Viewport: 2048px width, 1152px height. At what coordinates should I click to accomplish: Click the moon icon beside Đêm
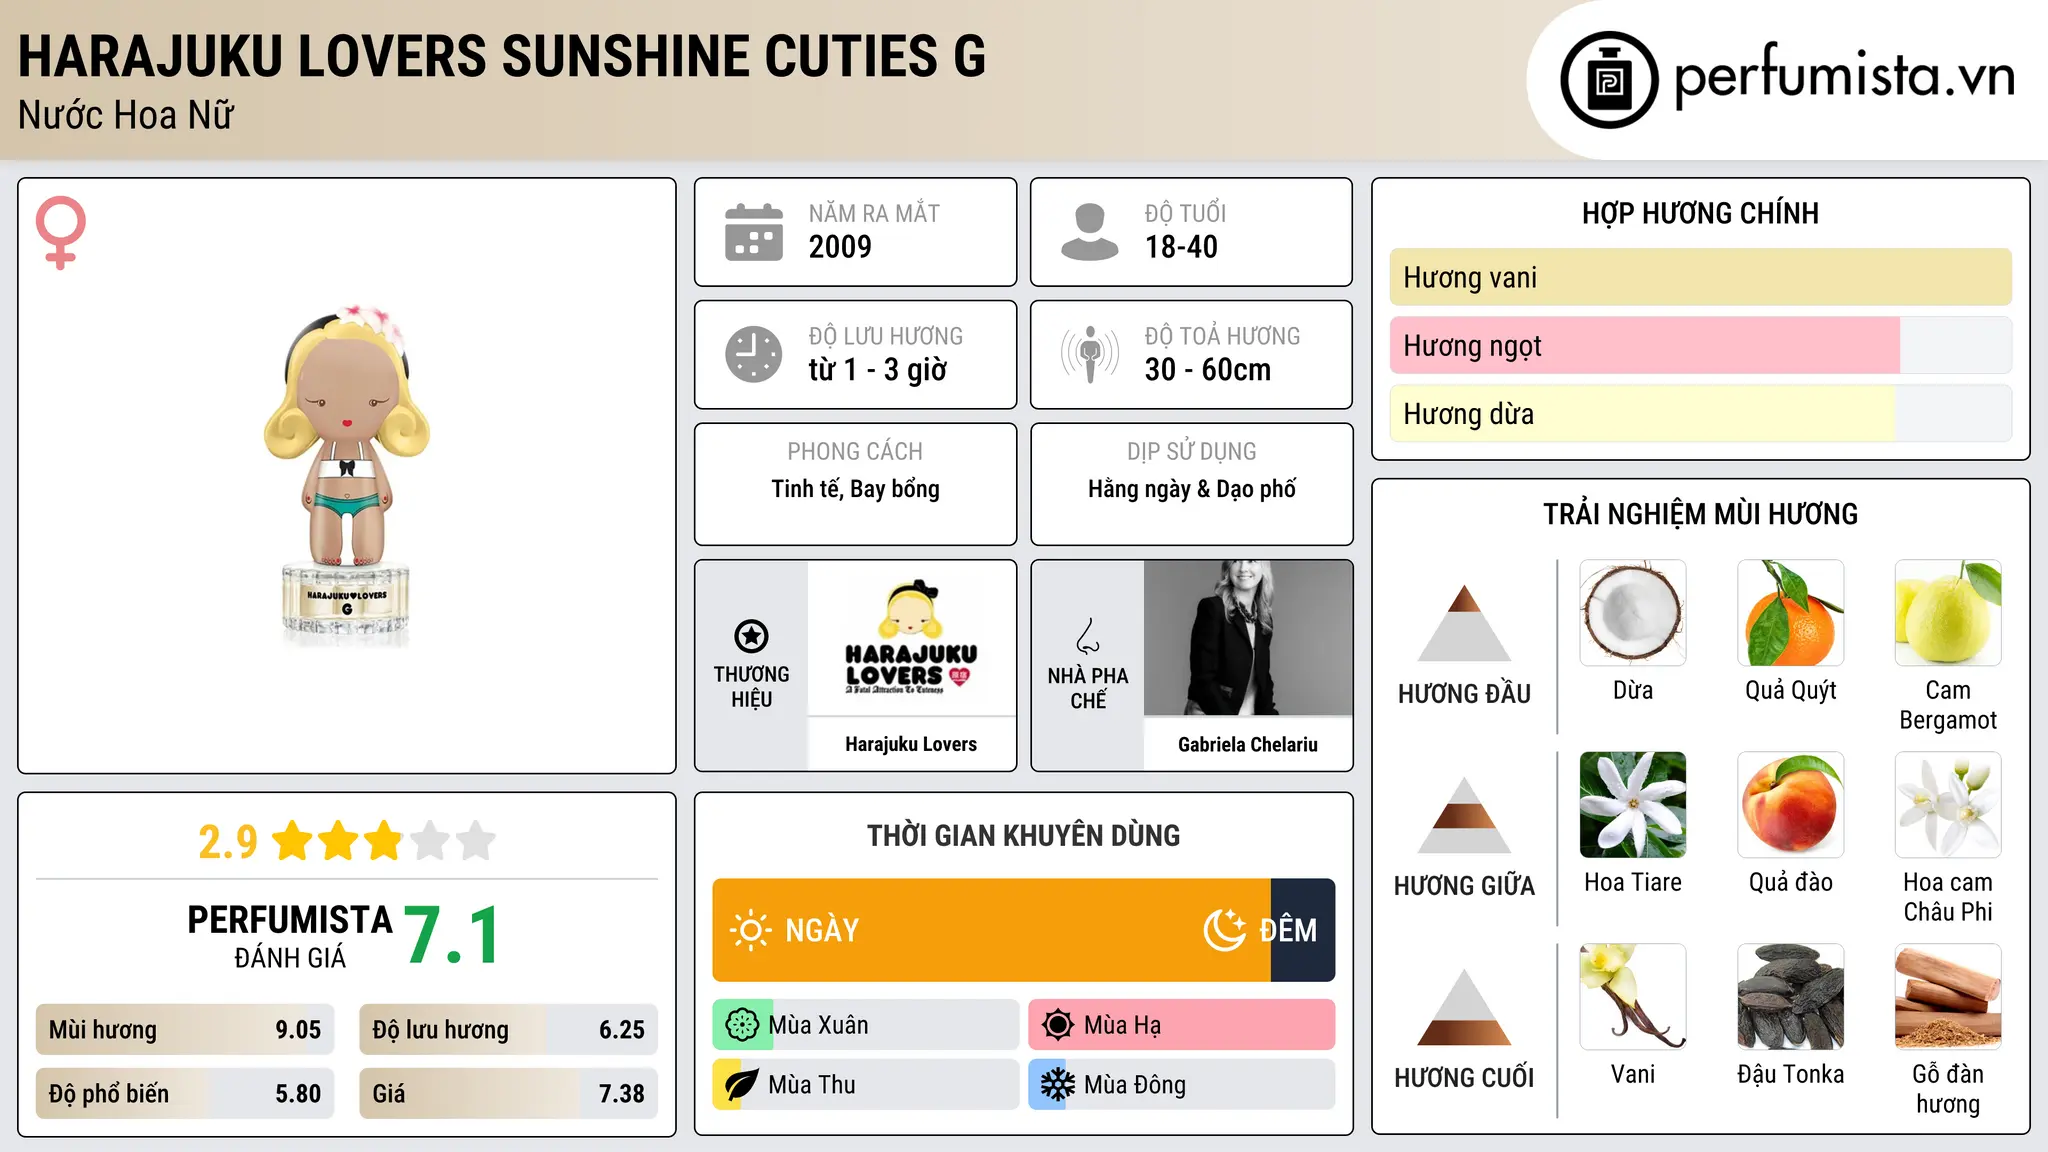[1225, 930]
